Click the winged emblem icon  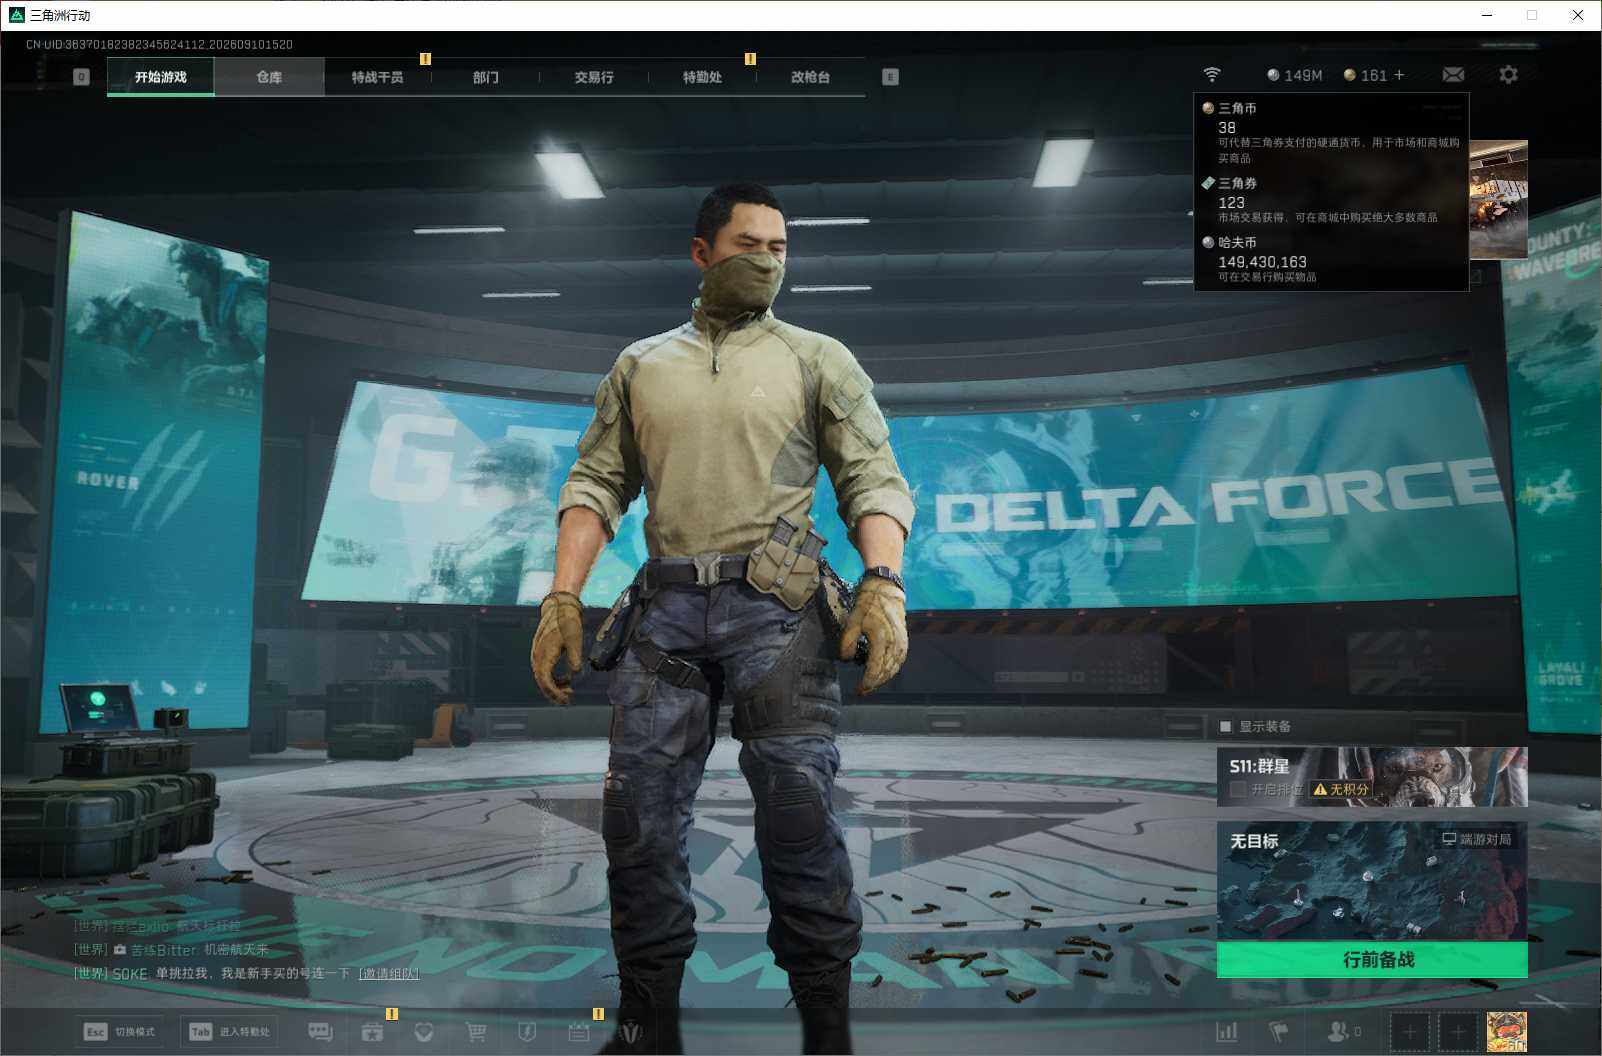pyautogui.click(x=631, y=1032)
